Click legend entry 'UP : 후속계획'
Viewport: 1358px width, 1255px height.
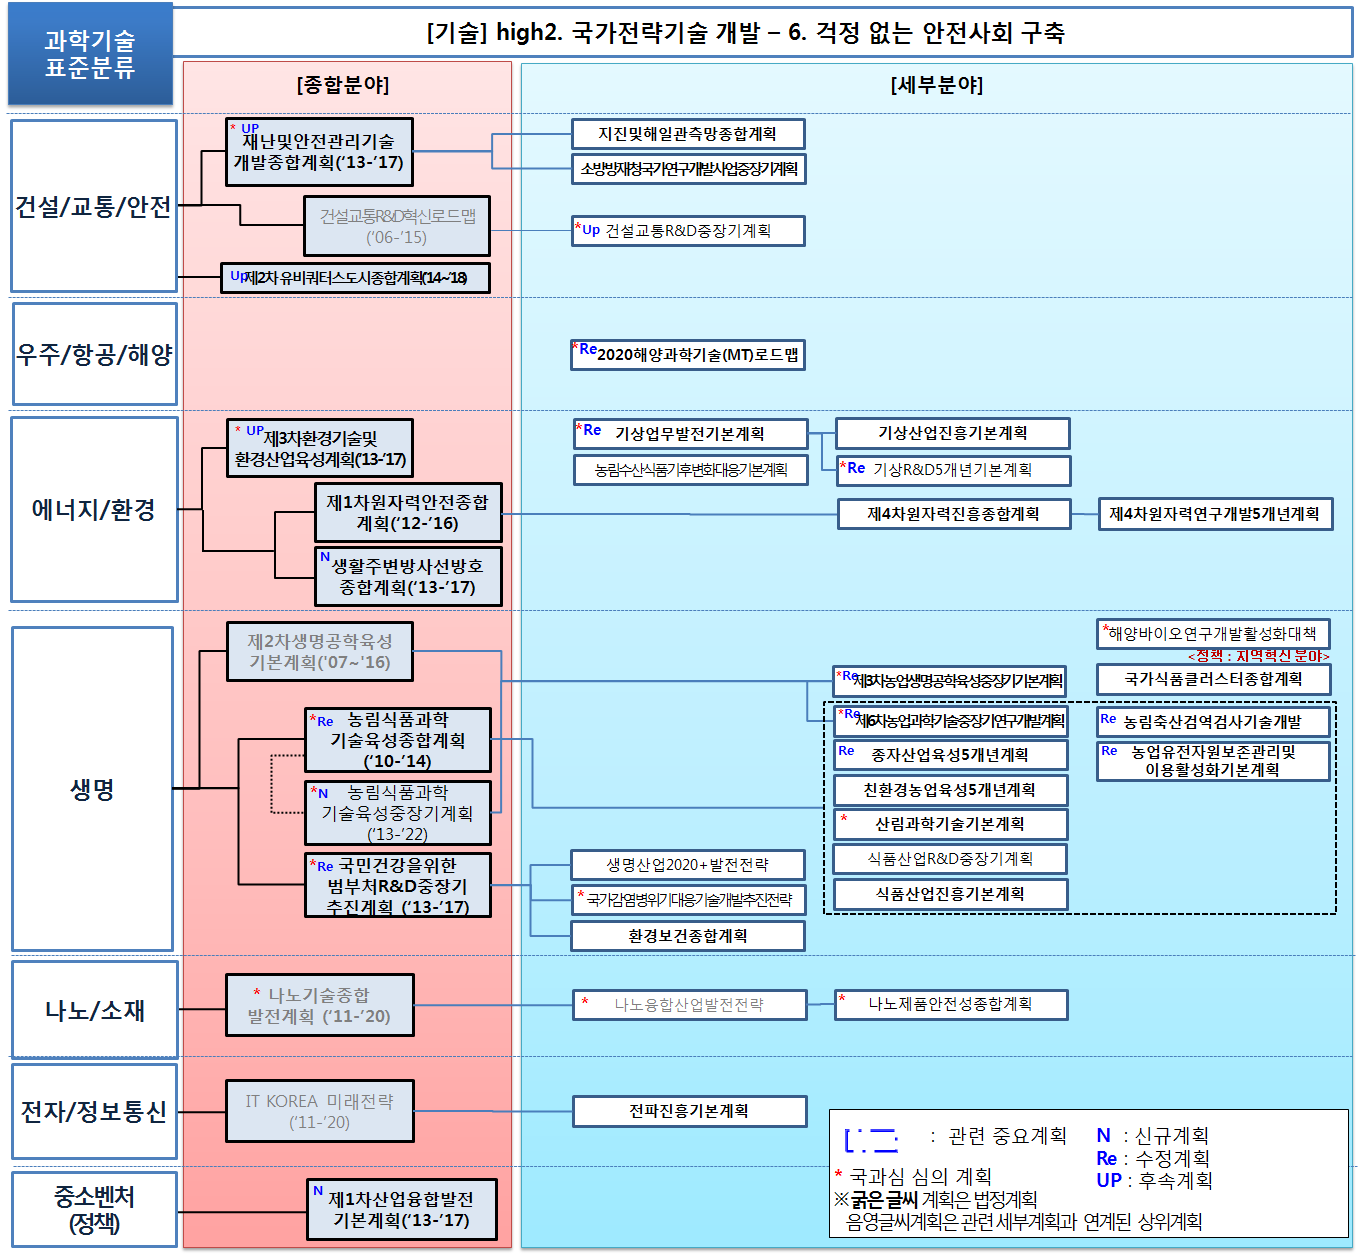[x=1154, y=1180]
